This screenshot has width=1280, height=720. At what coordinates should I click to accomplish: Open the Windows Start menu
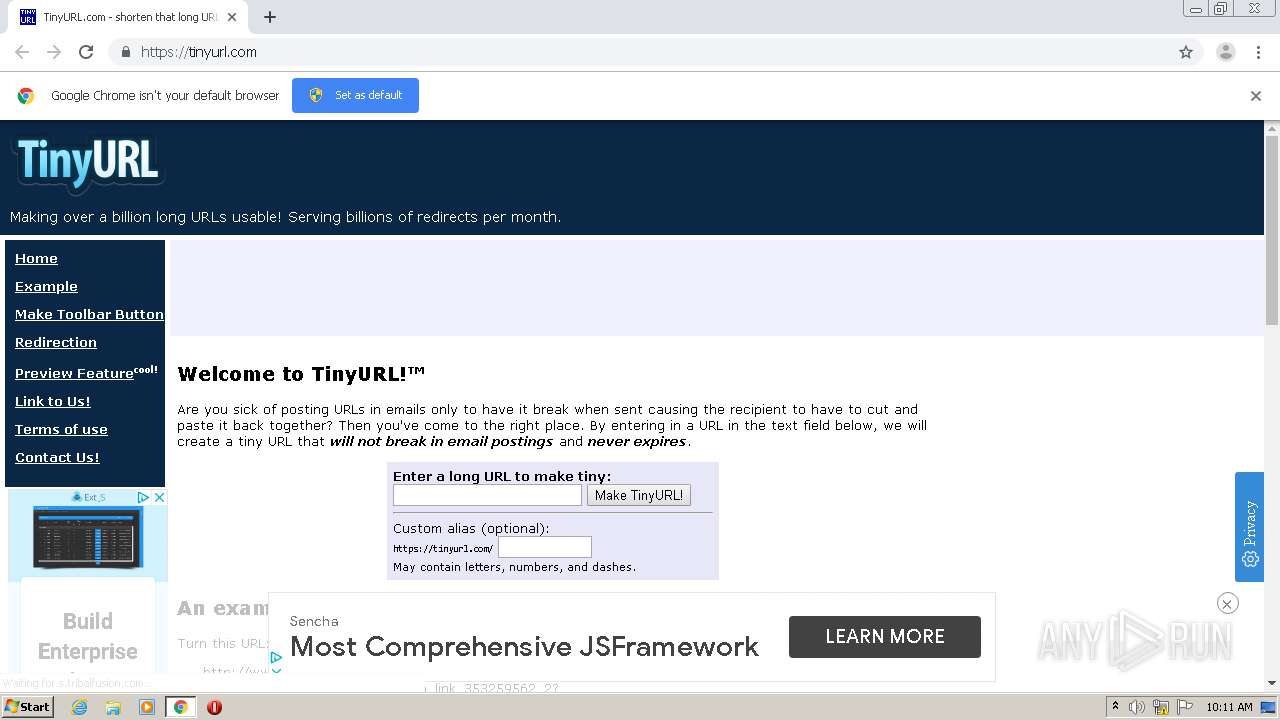point(28,706)
